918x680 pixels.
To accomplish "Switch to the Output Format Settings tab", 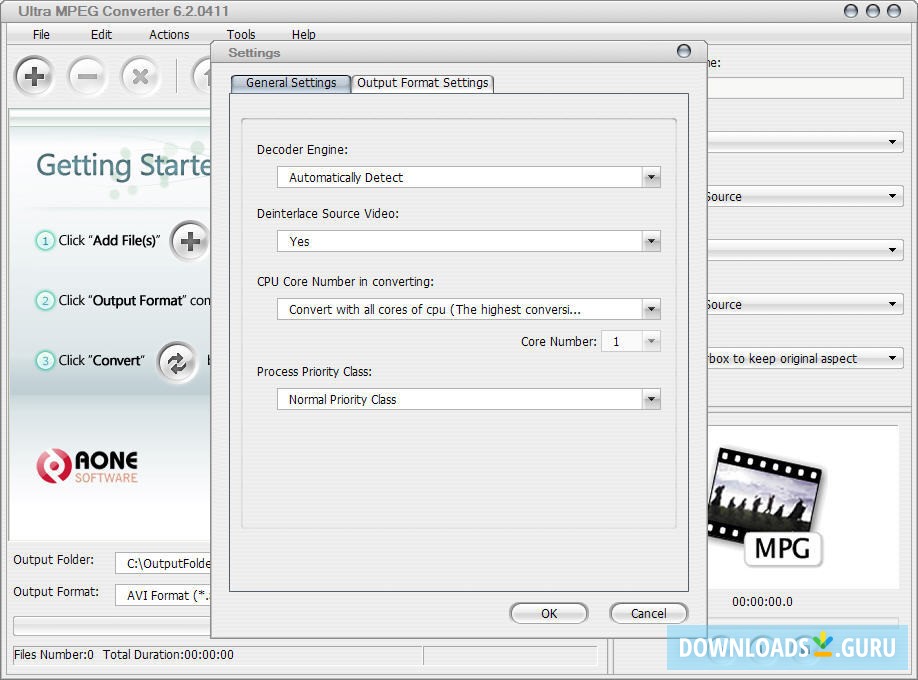I will (423, 83).
